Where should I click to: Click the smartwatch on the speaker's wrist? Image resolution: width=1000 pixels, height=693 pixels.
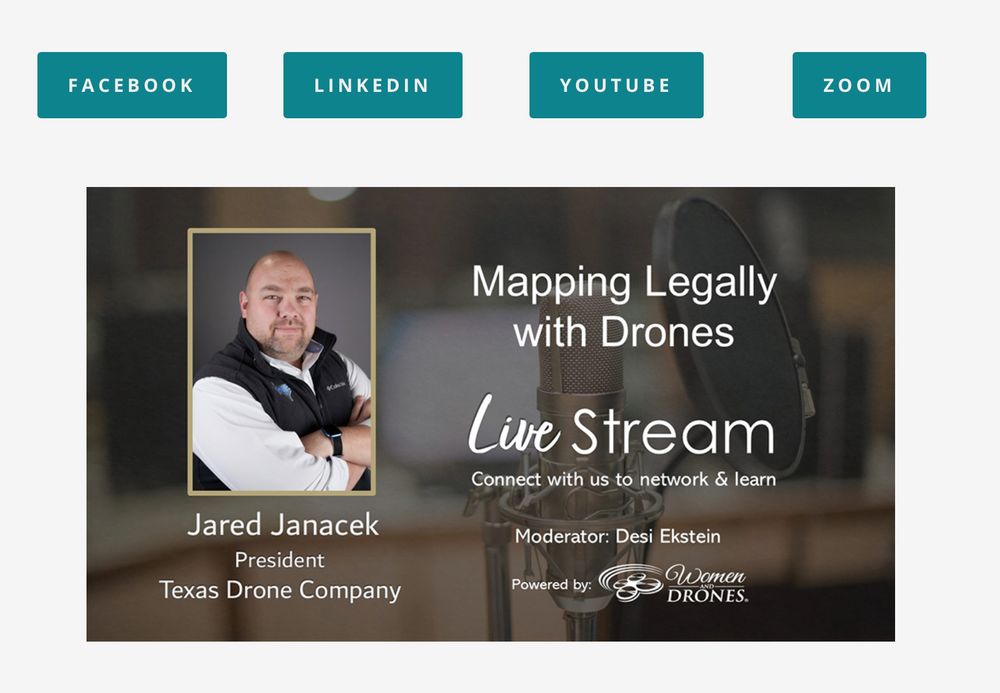pos(334,440)
